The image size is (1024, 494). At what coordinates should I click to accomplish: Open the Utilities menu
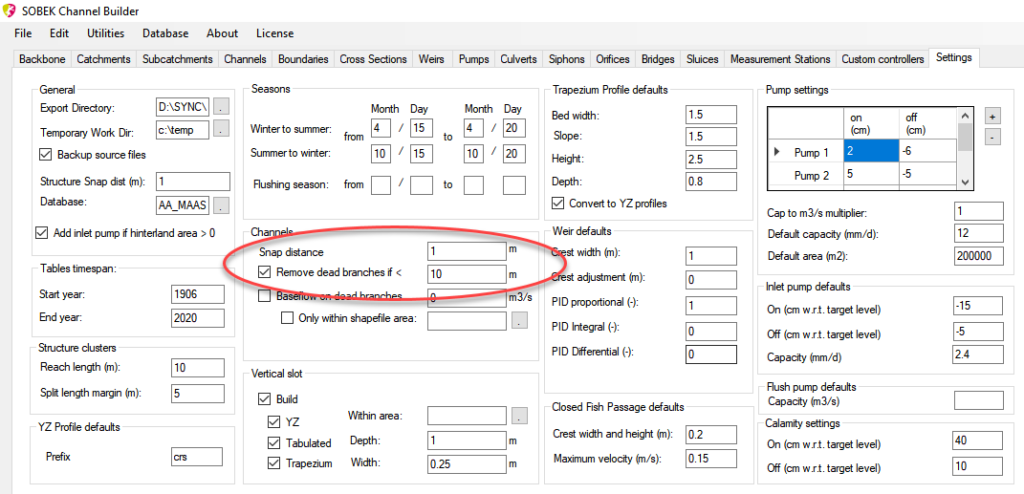point(105,33)
